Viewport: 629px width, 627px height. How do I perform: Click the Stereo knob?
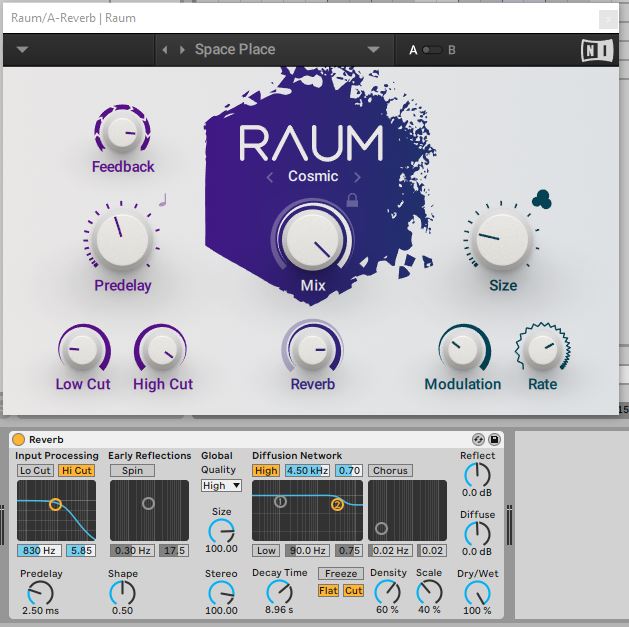coord(221,593)
